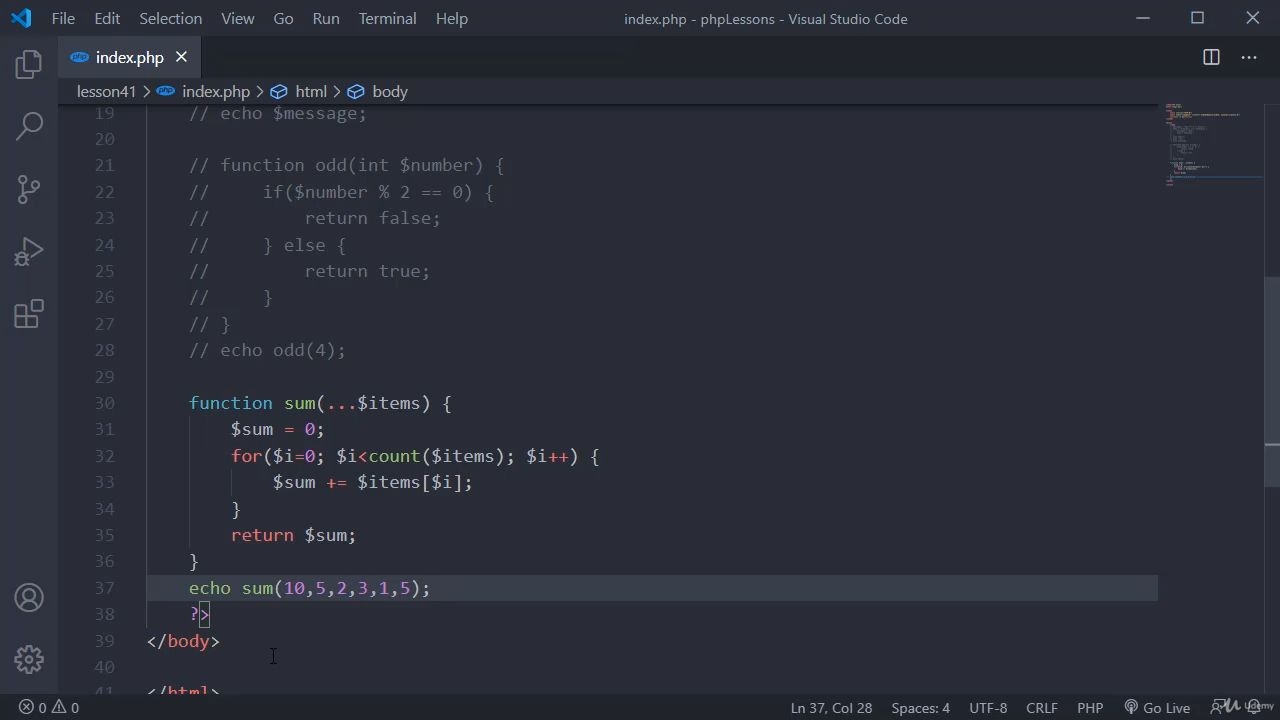
Task: Click the number 10 in sum call
Action: click(x=294, y=588)
